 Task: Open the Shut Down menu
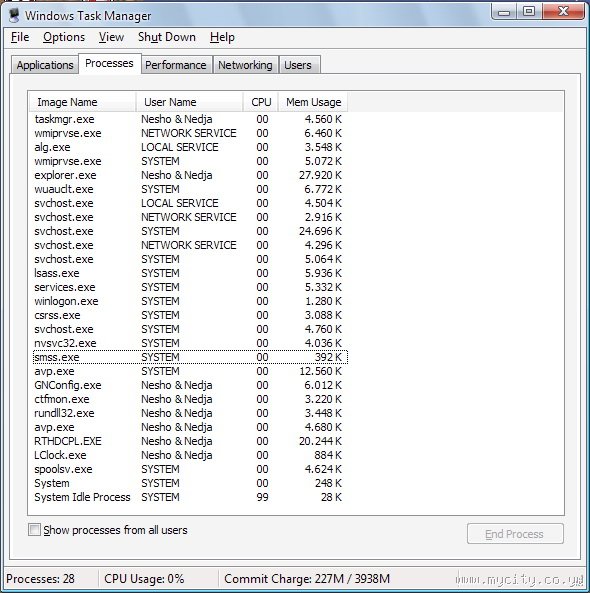[x=167, y=37]
